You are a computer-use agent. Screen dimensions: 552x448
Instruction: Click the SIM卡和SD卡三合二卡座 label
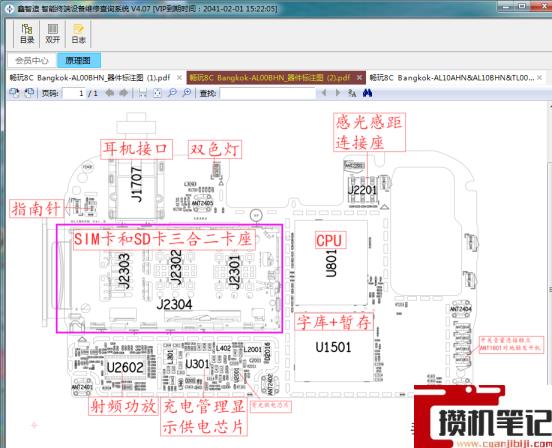coord(164,240)
